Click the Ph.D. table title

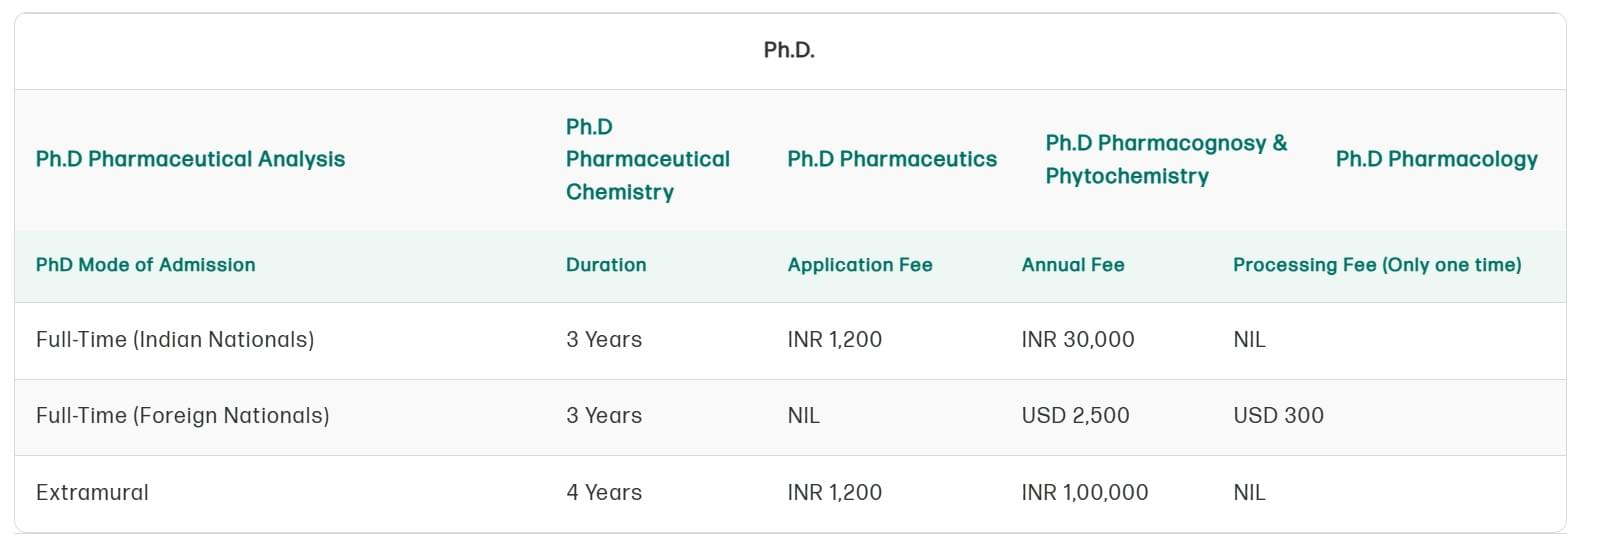789,50
